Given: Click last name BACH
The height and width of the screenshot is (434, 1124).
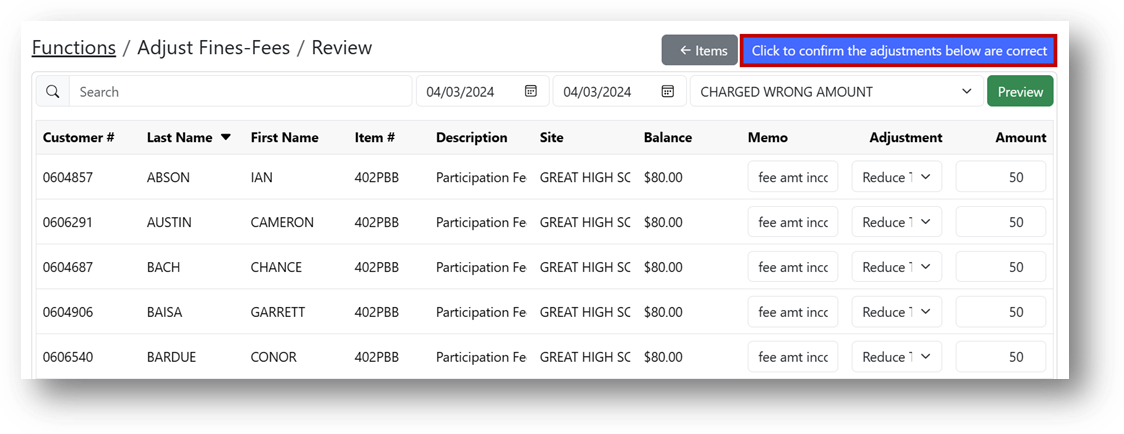Looking at the screenshot, I should [x=163, y=267].
